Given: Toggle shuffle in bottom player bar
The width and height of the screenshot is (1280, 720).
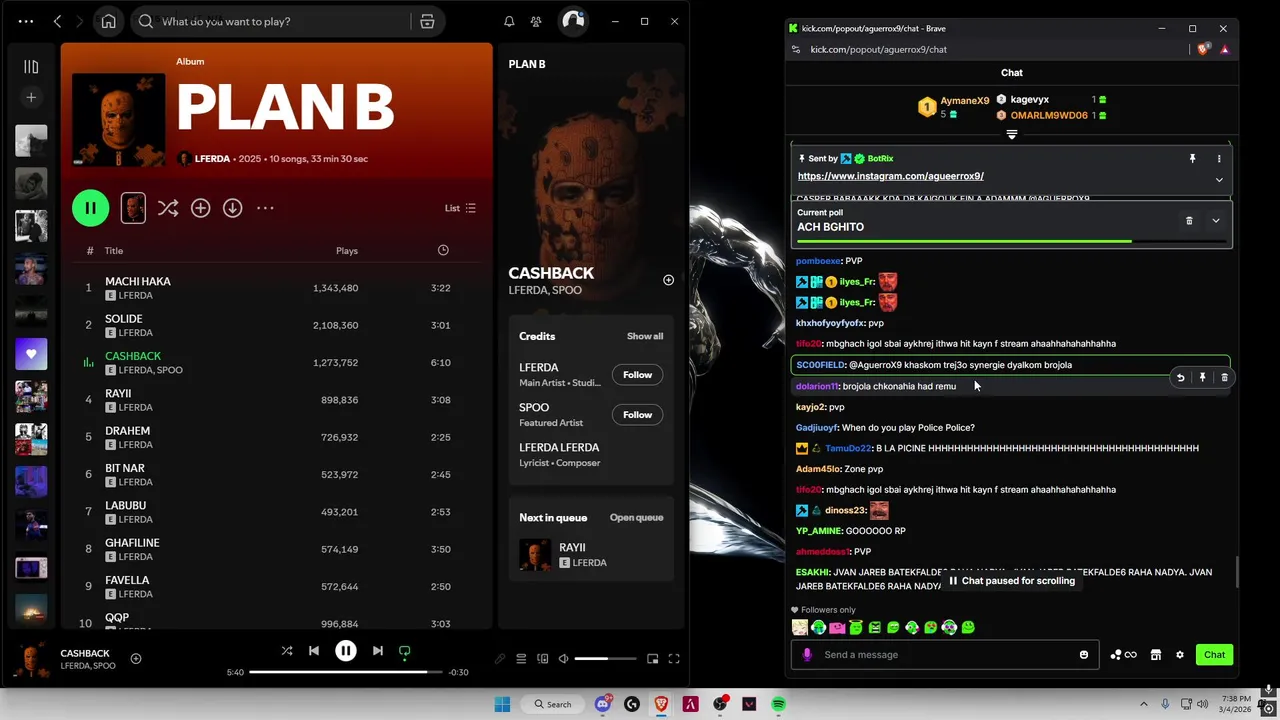Looking at the screenshot, I should (287, 651).
